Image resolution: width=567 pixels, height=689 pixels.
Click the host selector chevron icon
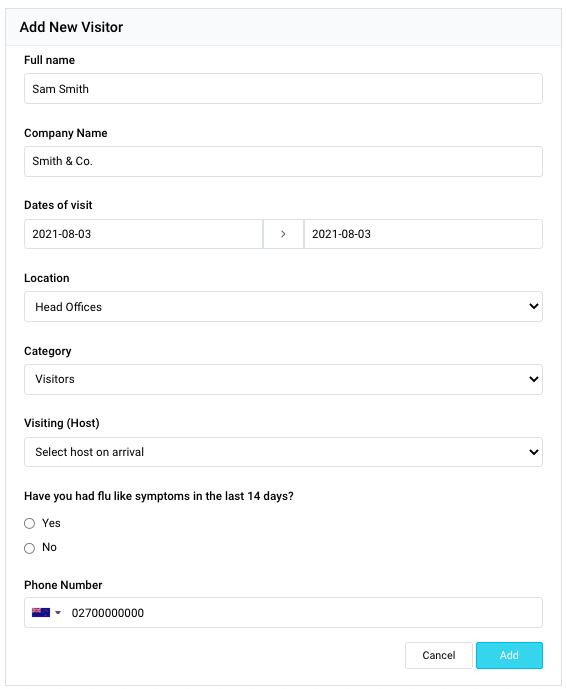coord(534,452)
